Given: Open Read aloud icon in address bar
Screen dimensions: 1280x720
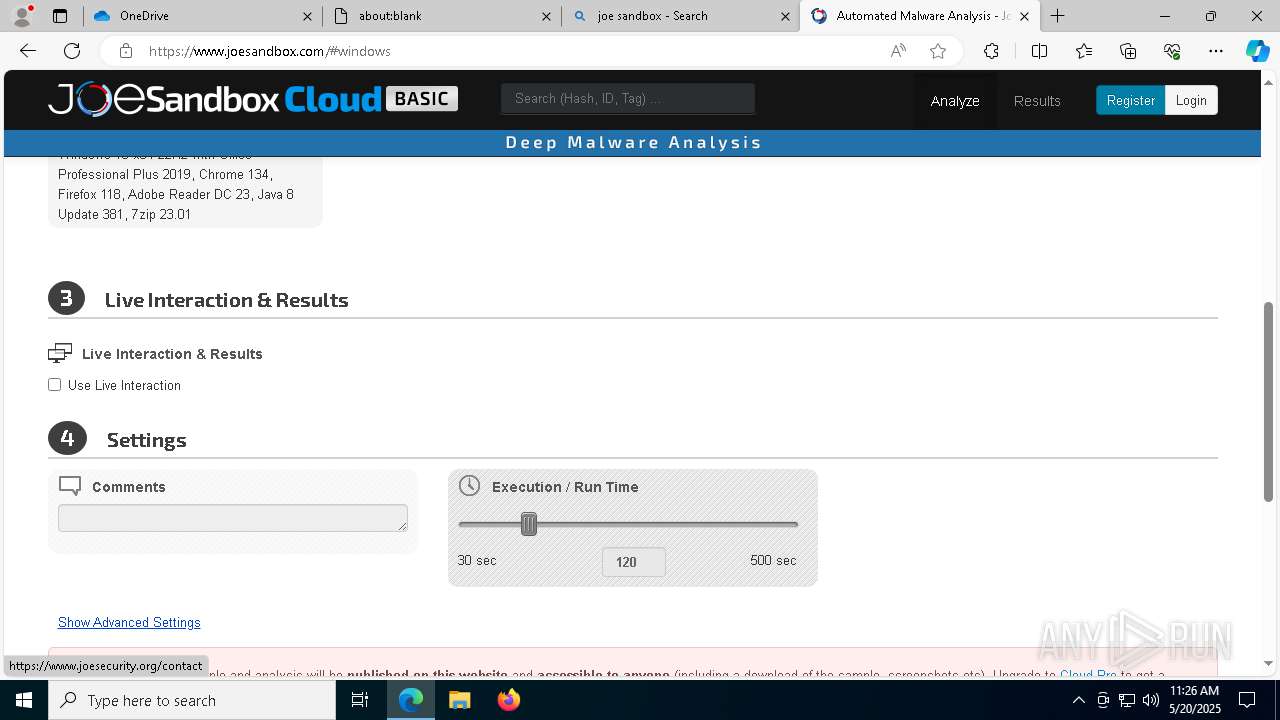Looking at the screenshot, I should (x=898, y=51).
